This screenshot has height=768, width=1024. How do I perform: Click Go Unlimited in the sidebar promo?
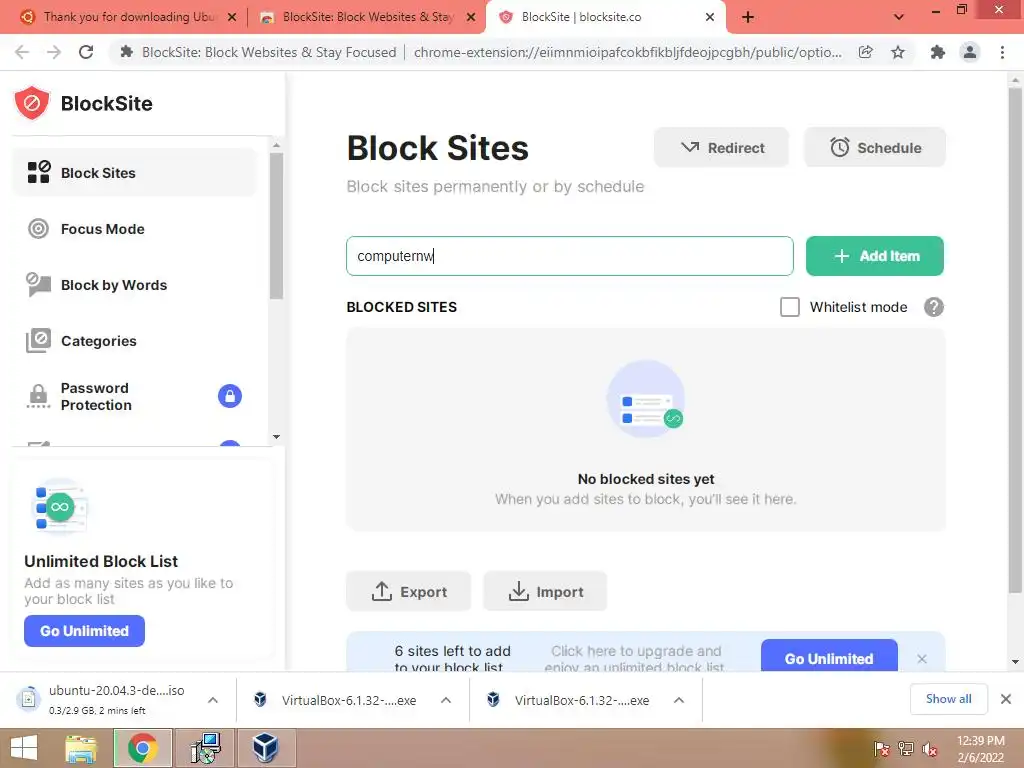point(84,631)
